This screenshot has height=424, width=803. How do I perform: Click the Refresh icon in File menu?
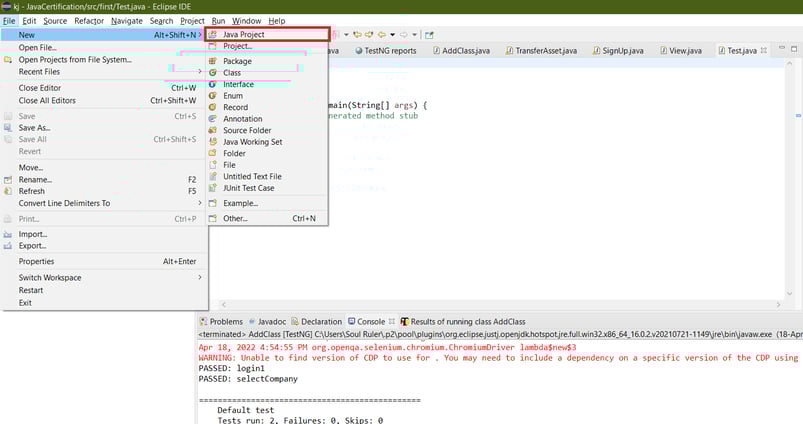[x=8, y=191]
